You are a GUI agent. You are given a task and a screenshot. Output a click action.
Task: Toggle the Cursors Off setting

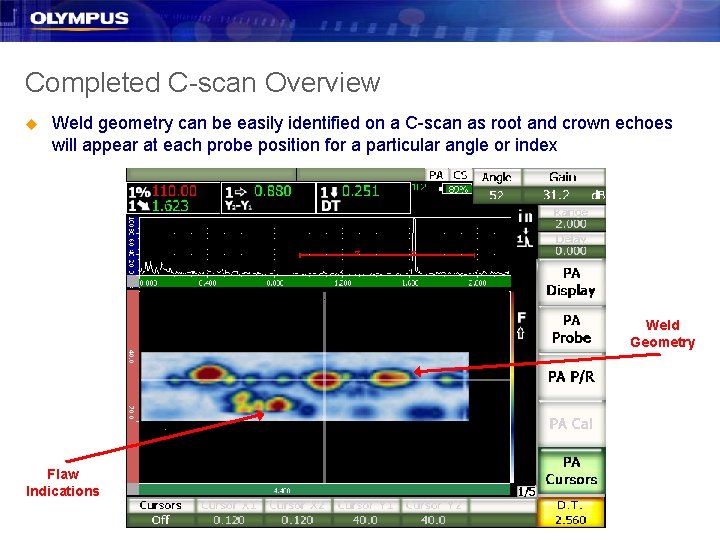coord(161,512)
